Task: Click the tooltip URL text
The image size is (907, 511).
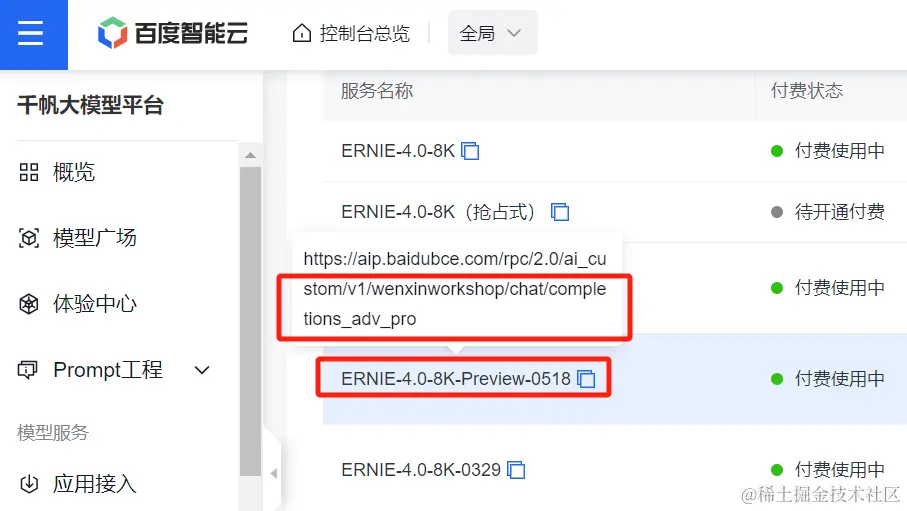Action: click(x=455, y=289)
